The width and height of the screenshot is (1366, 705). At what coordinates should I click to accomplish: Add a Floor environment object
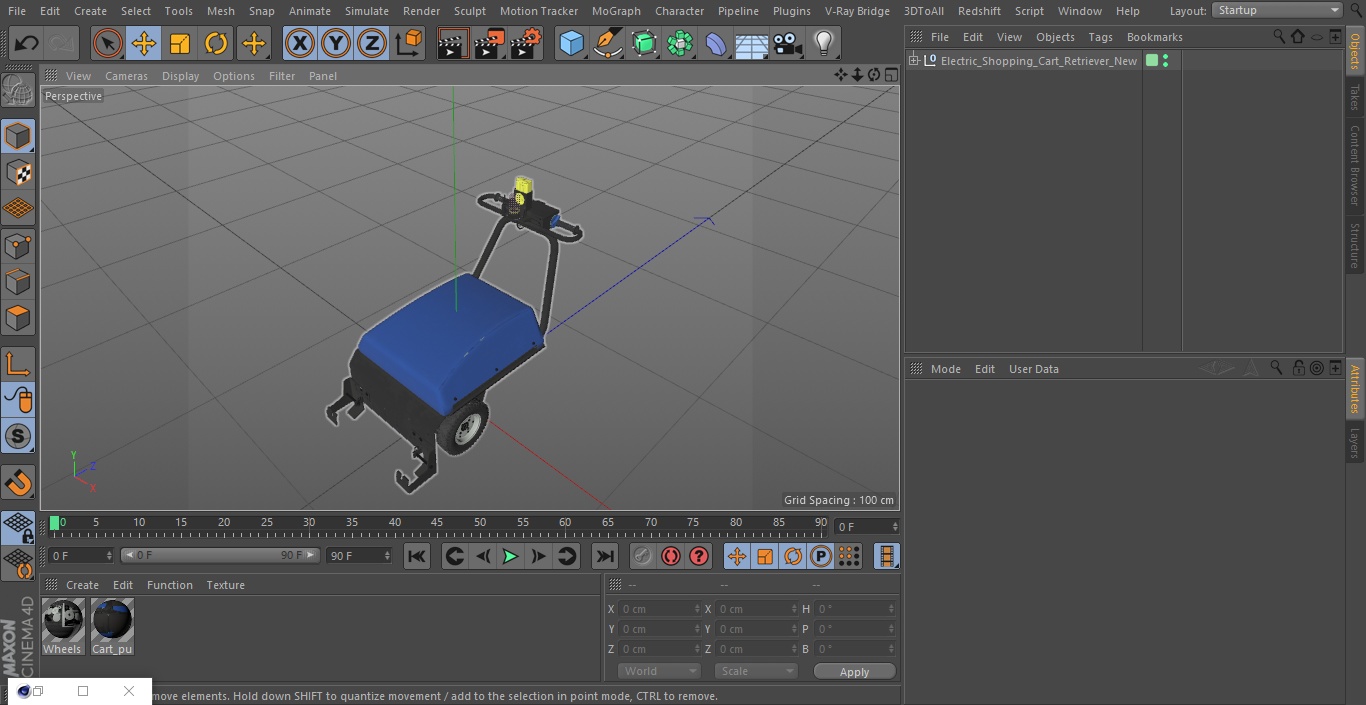point(752,43)
